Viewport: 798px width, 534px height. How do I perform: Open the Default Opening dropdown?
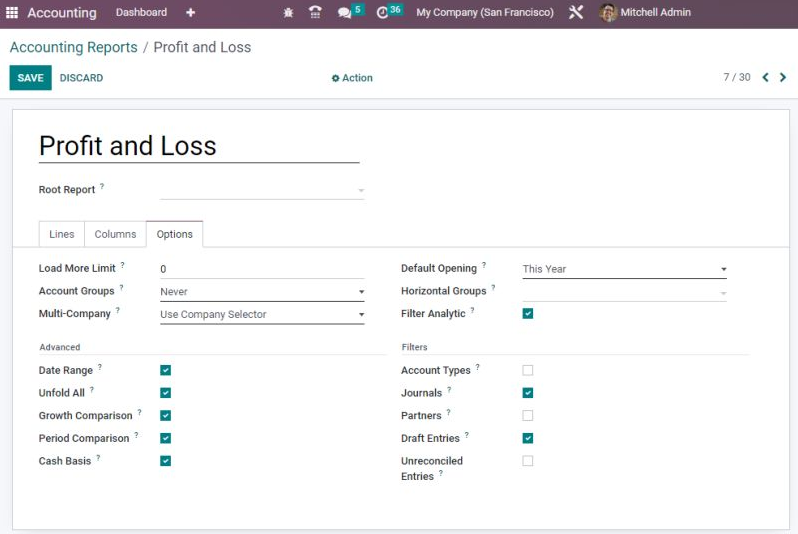[624, 269]
